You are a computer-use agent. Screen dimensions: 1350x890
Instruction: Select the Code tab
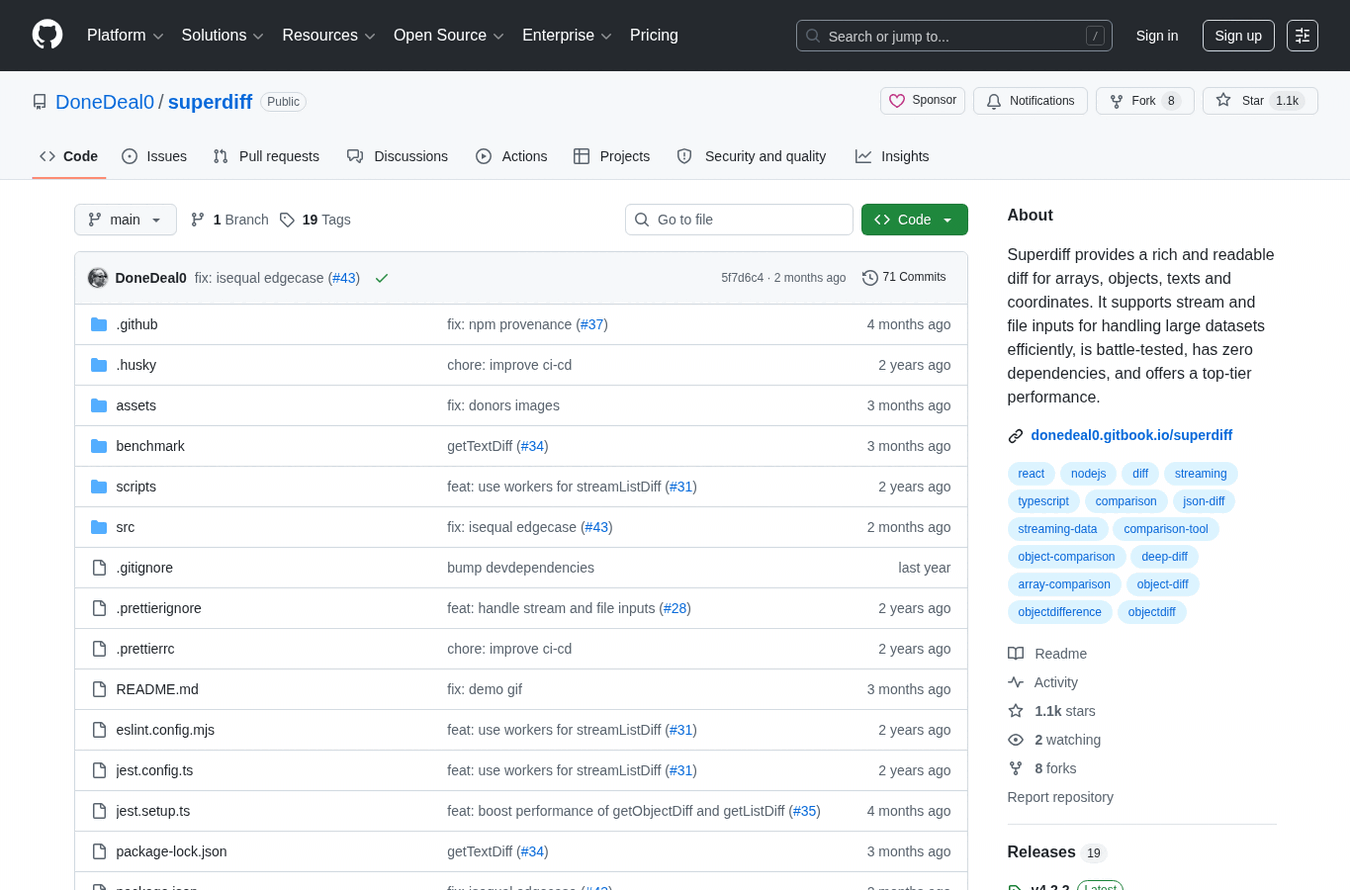click(69, 156)
